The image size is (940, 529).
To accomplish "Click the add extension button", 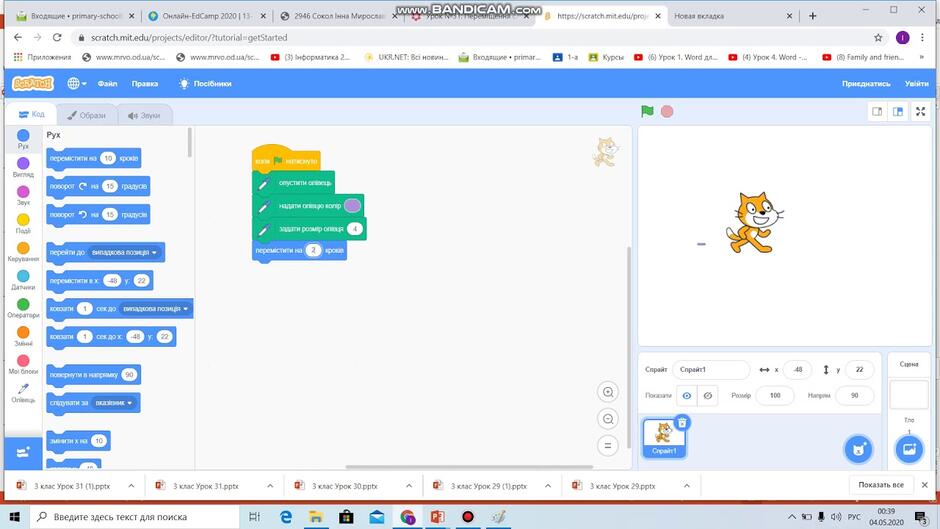I will pos(23,453).
